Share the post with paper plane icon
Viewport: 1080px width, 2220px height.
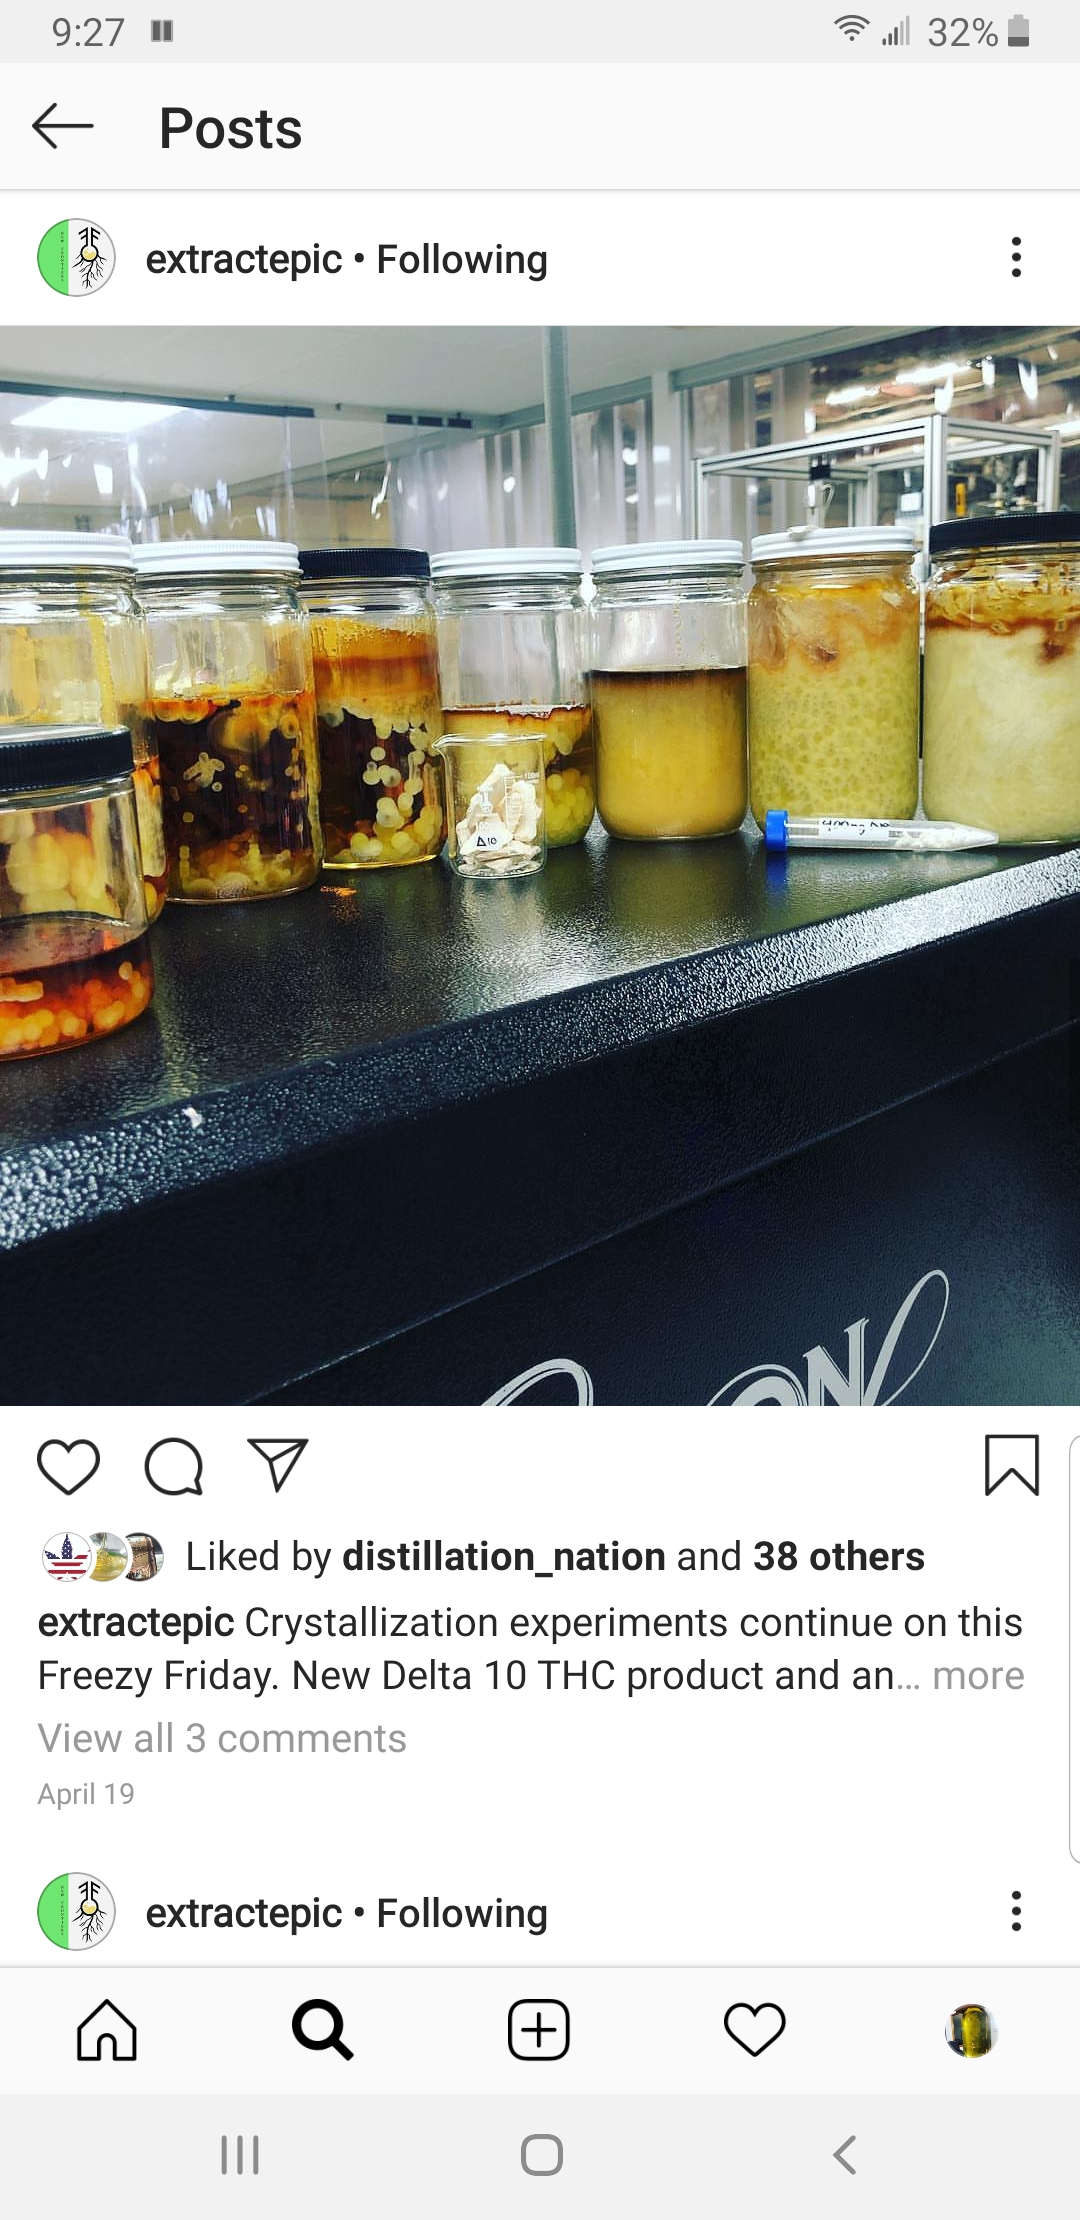(277, 1466)
